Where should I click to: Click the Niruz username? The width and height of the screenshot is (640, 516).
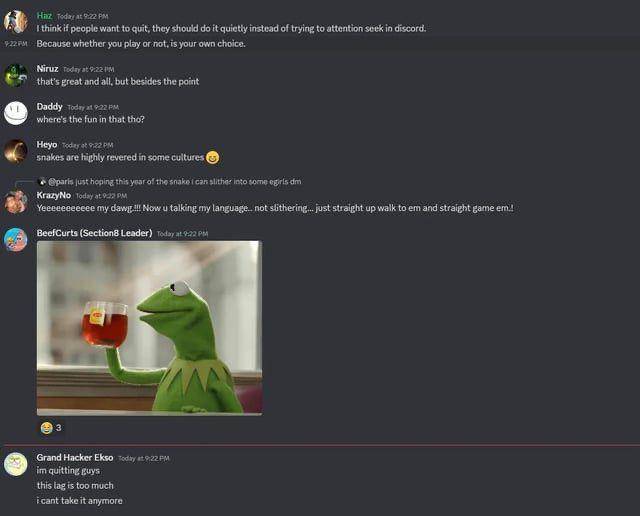tap(47, 69)
